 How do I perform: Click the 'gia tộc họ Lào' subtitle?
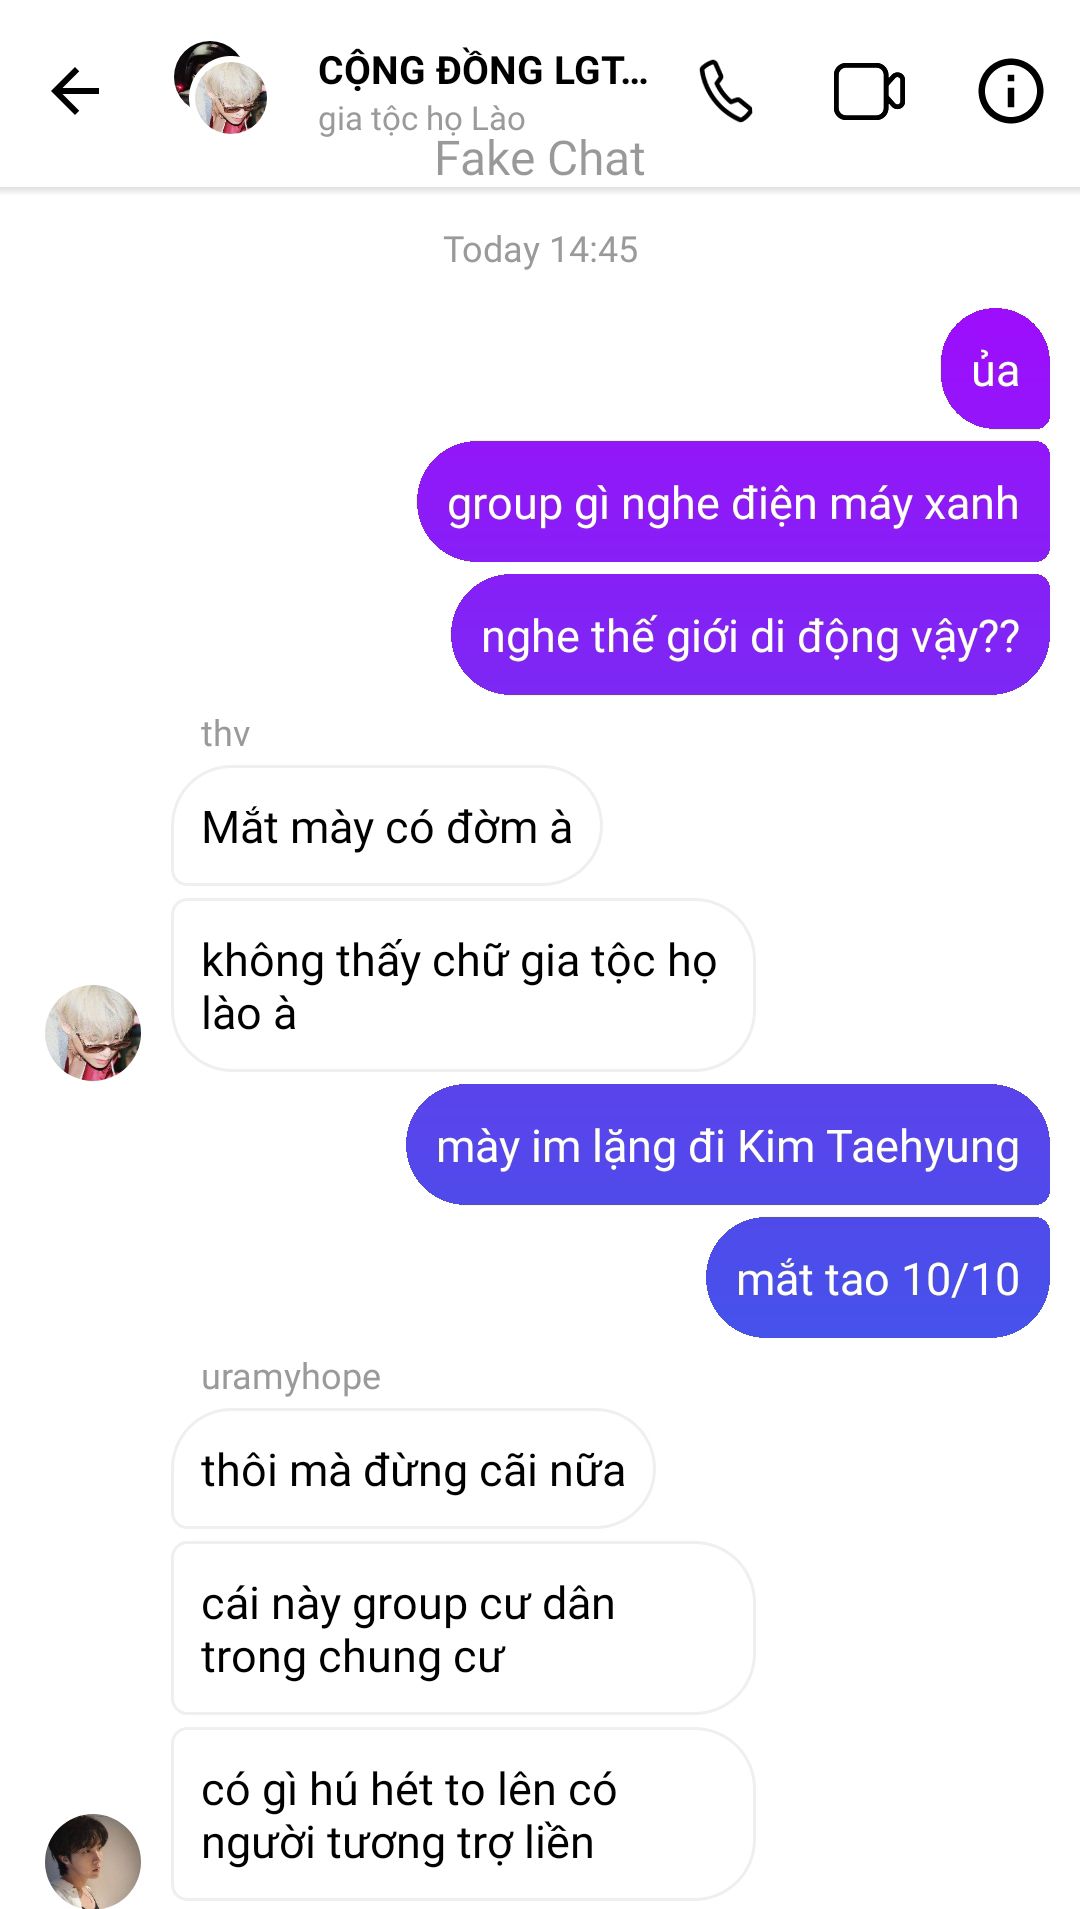tap(421, 119)
